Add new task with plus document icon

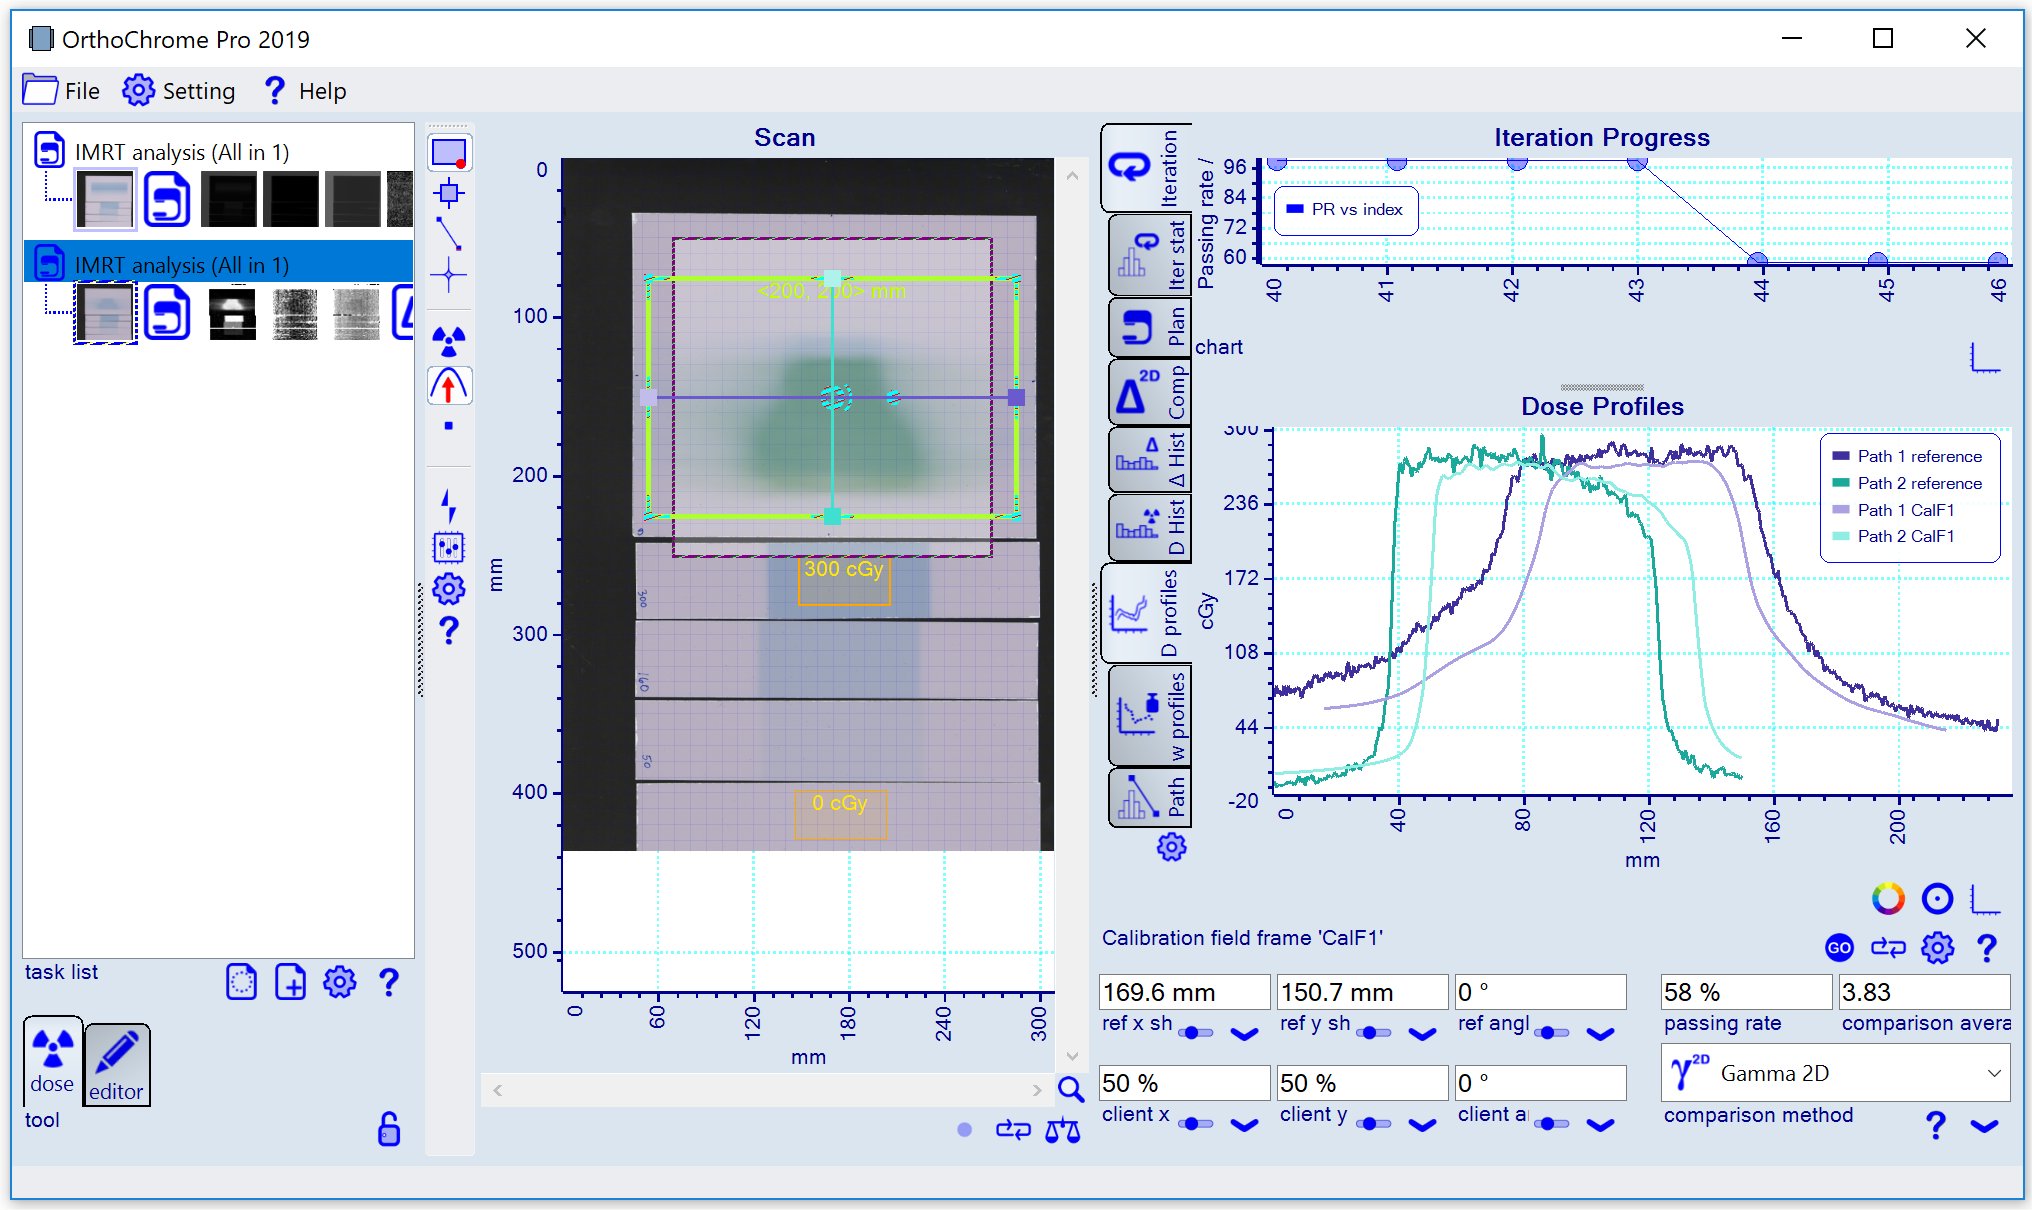[x=290, y=982]
